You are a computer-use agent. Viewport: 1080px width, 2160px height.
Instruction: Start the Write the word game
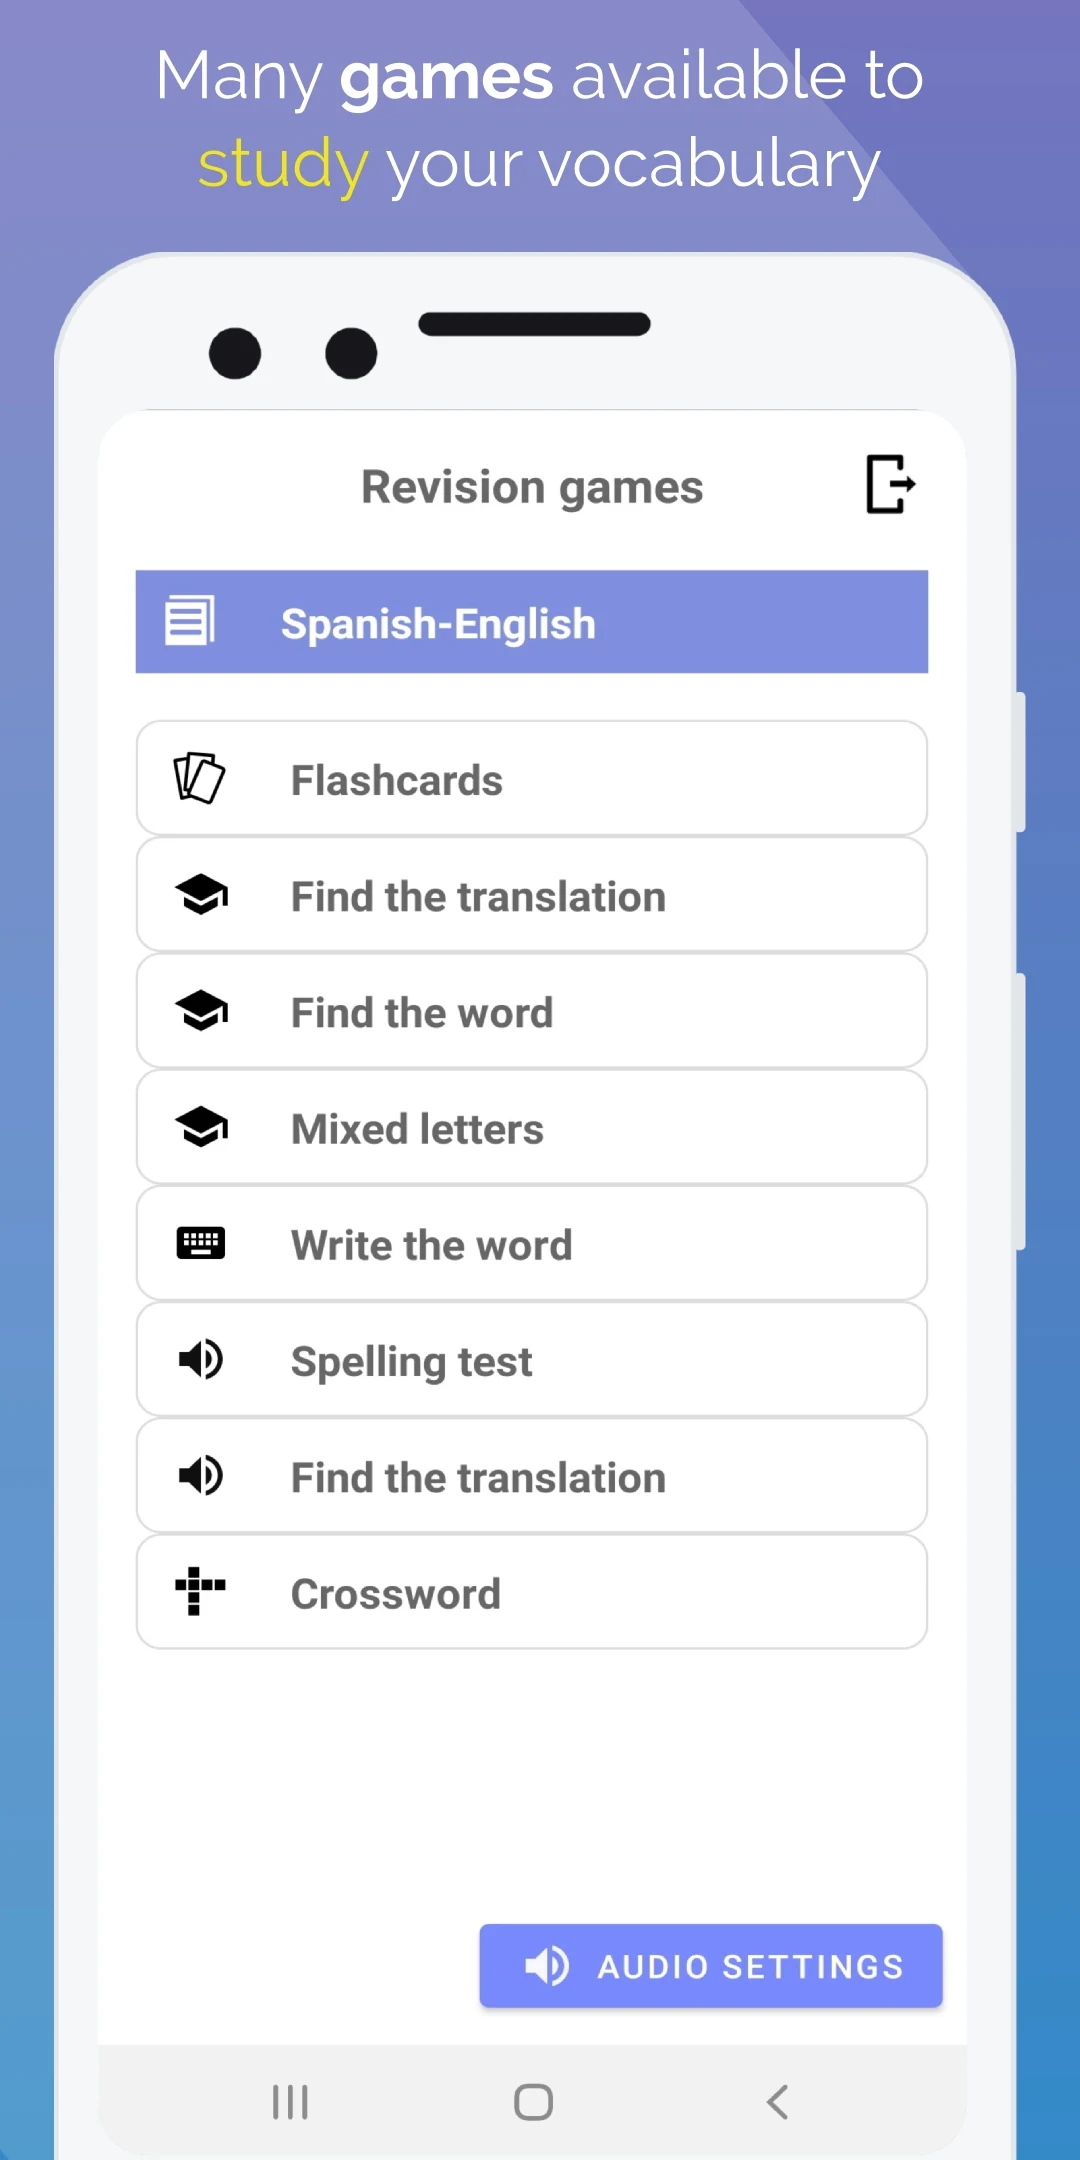pyautogui.click(x=531, y=1244)
